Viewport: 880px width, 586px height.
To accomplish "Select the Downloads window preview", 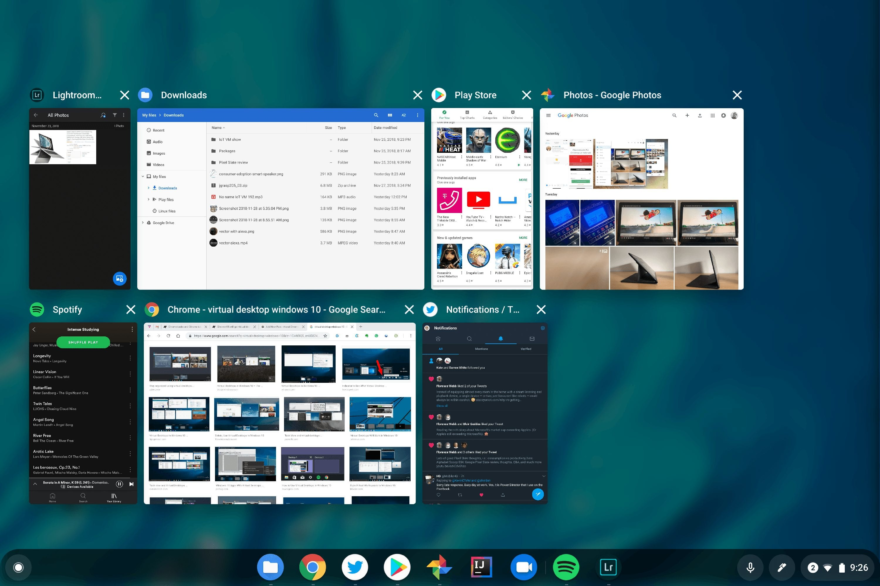I will coord(281,199).
